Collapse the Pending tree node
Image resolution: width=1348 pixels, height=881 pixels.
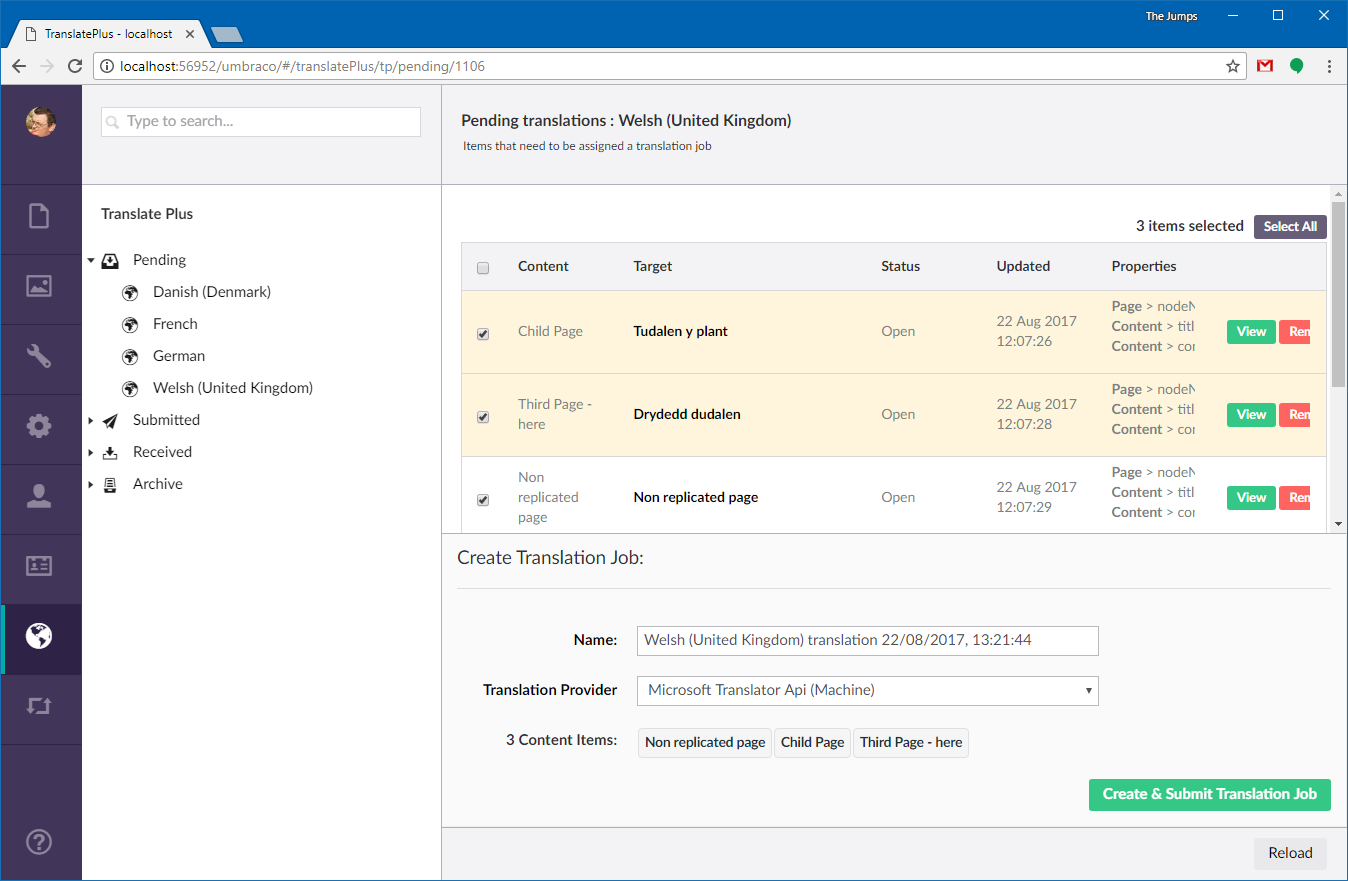[90, 260]
